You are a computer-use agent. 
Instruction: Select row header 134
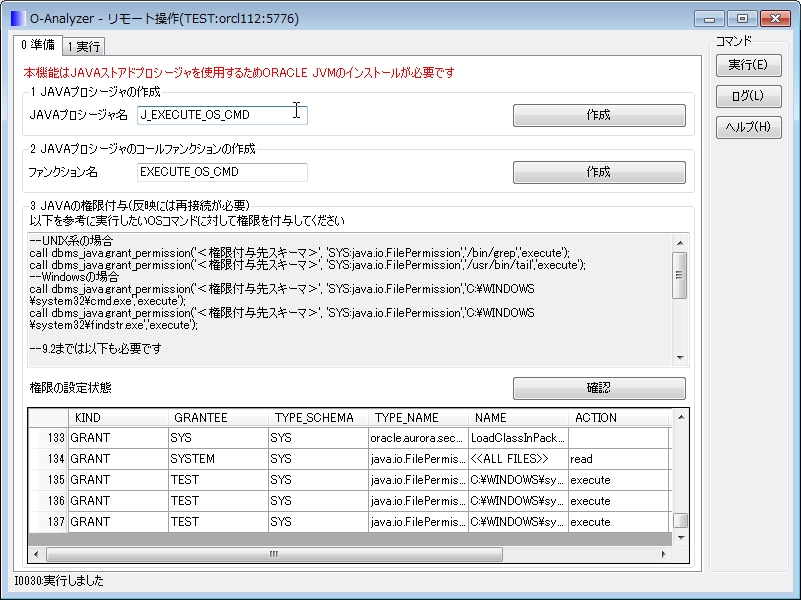point(49,459)
